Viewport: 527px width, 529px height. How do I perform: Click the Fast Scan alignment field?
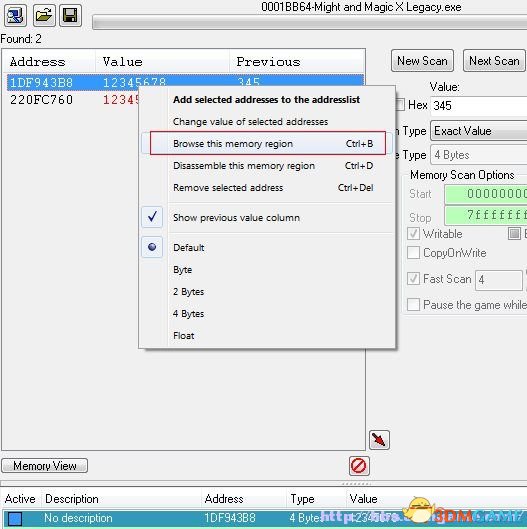(499, 280)
